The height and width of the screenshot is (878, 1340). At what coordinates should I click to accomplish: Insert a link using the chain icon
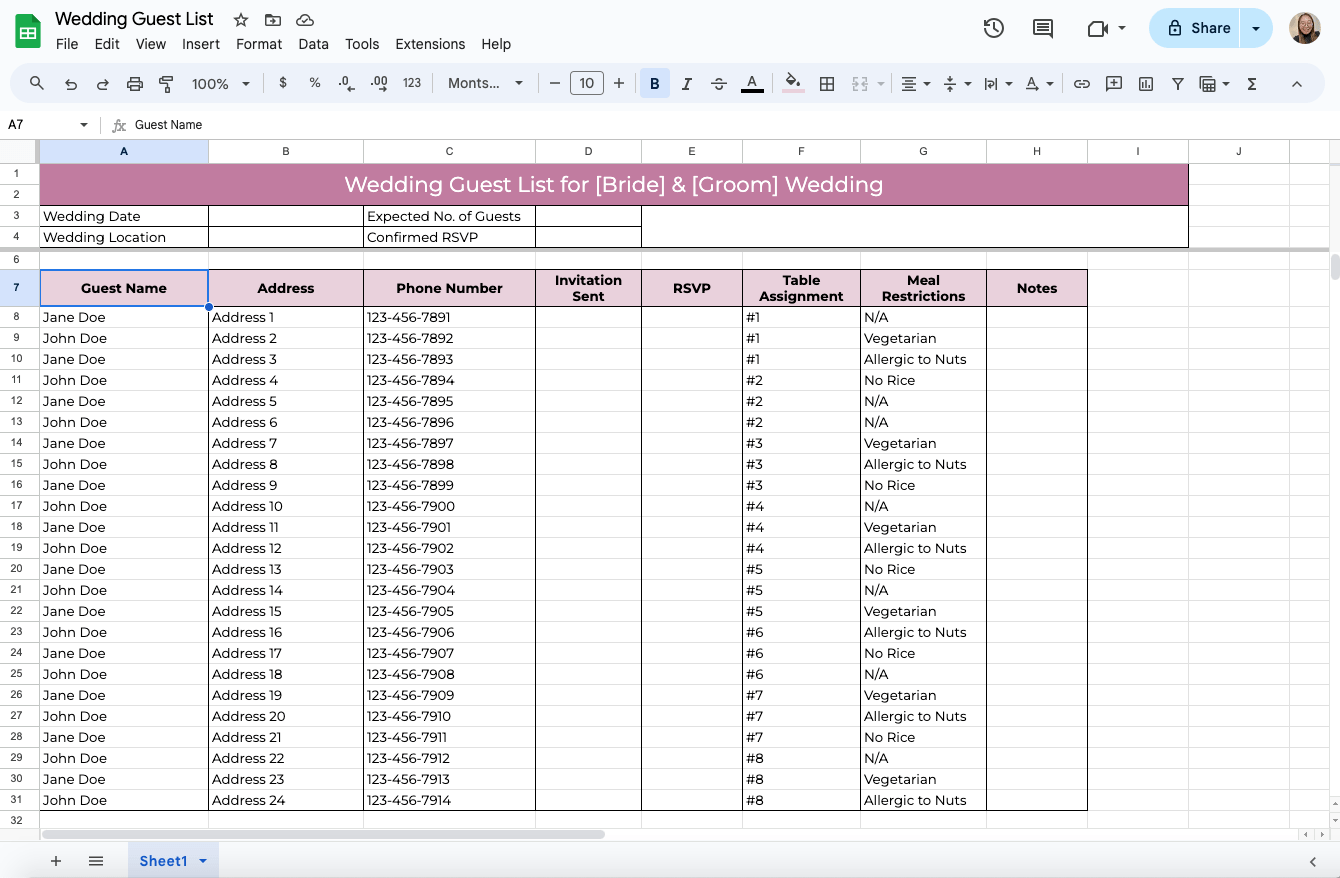(1081, 84)
